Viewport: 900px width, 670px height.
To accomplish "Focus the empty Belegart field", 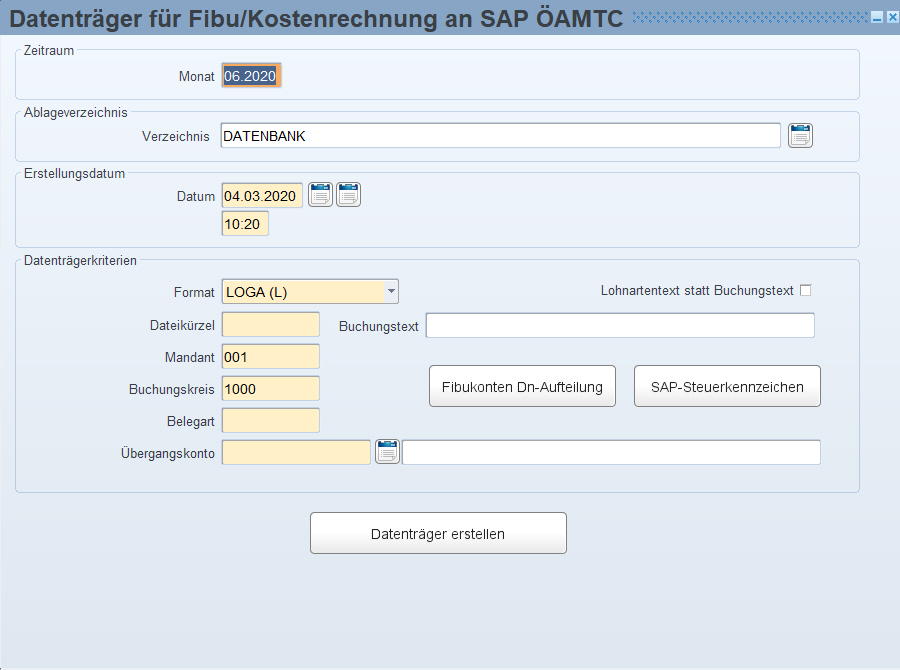I will coord(271,421).
